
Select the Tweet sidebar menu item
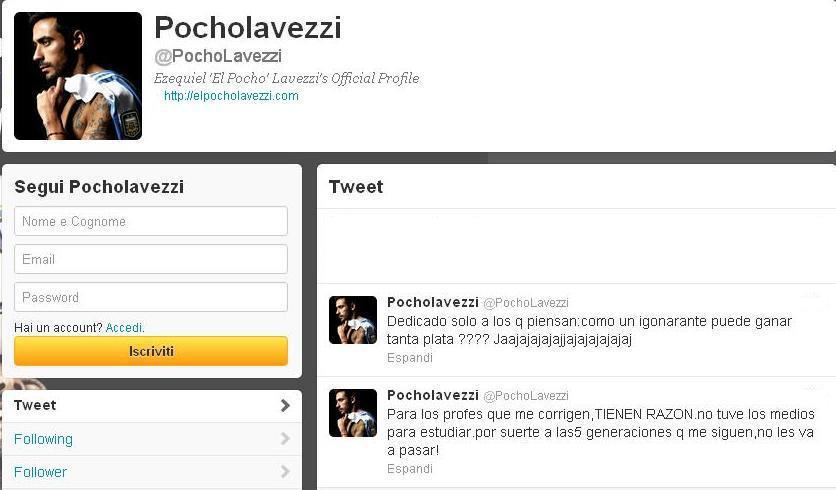[x=152, y=406]
